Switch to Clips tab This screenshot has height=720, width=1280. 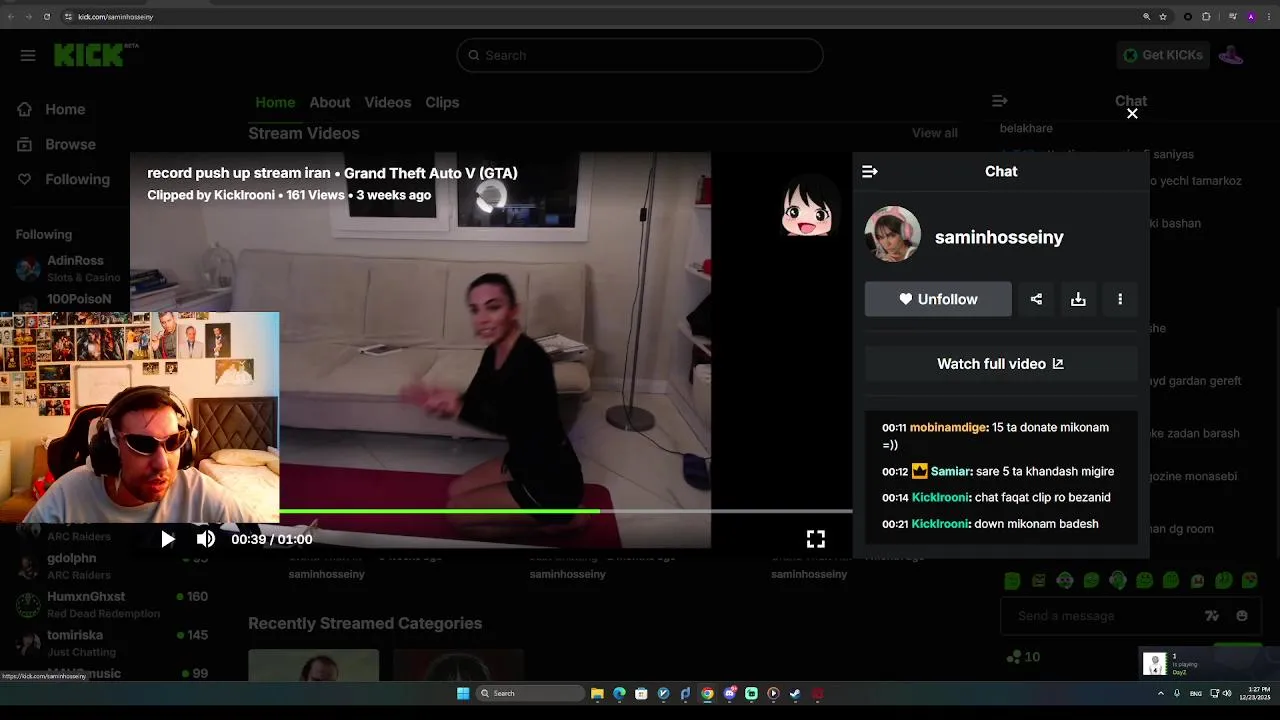442,102
